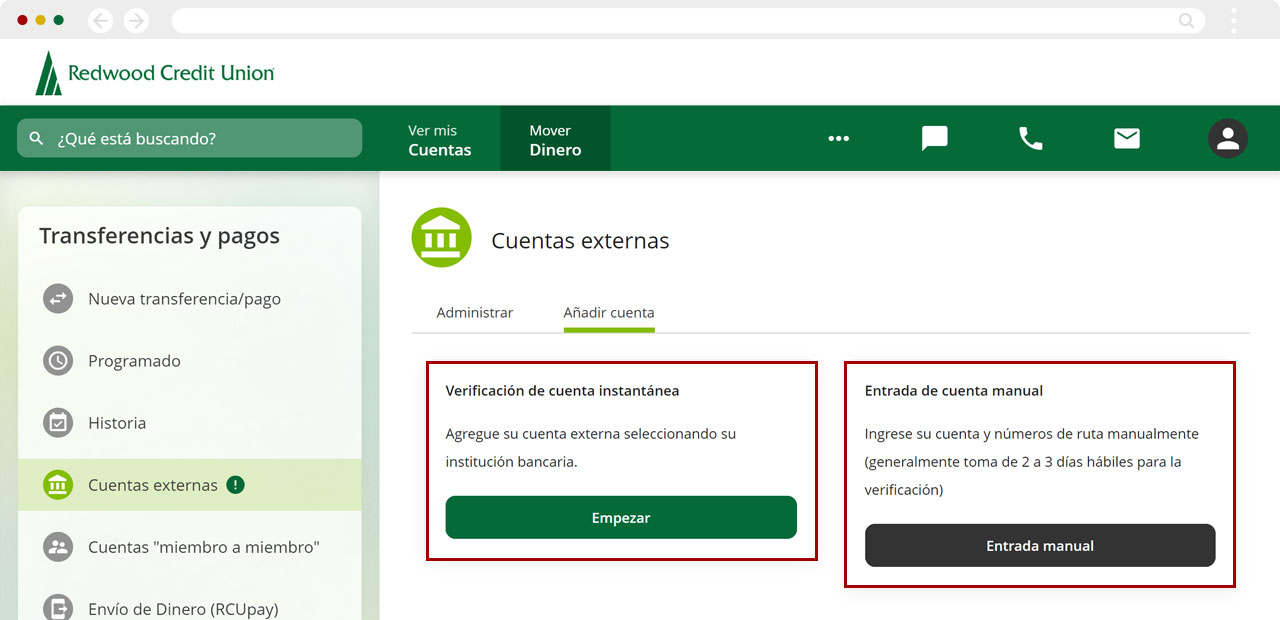Click the ¿Qué está buscando? search field
The image size is (1280, 620).
pyautogui.click(x=190, y=138)
